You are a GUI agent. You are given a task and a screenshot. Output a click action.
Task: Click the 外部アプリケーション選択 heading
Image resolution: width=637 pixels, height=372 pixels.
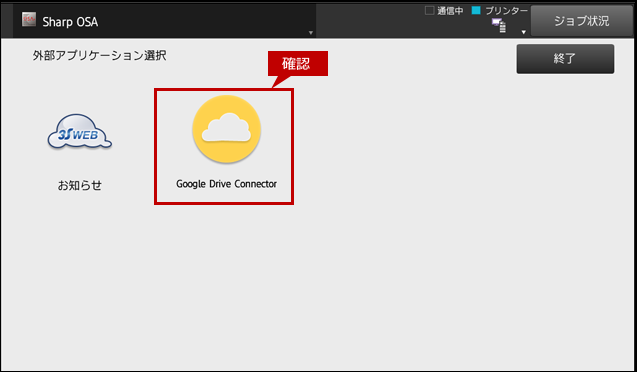tap(100, 56)
